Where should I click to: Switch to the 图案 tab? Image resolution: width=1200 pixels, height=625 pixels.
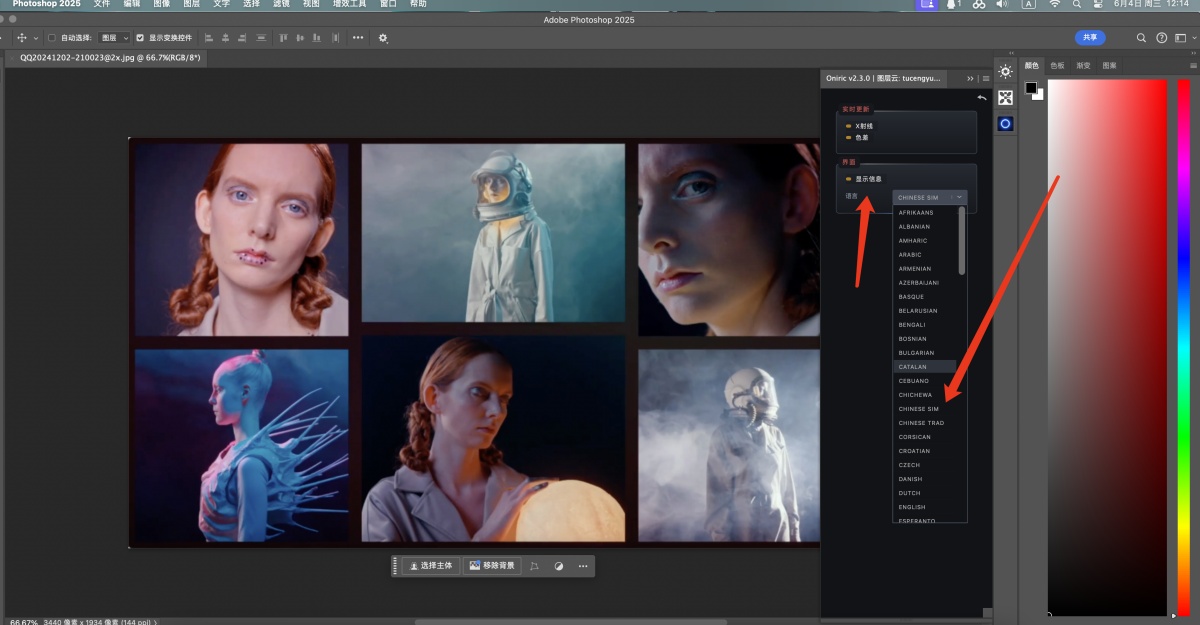click(x=1109, y=65)
